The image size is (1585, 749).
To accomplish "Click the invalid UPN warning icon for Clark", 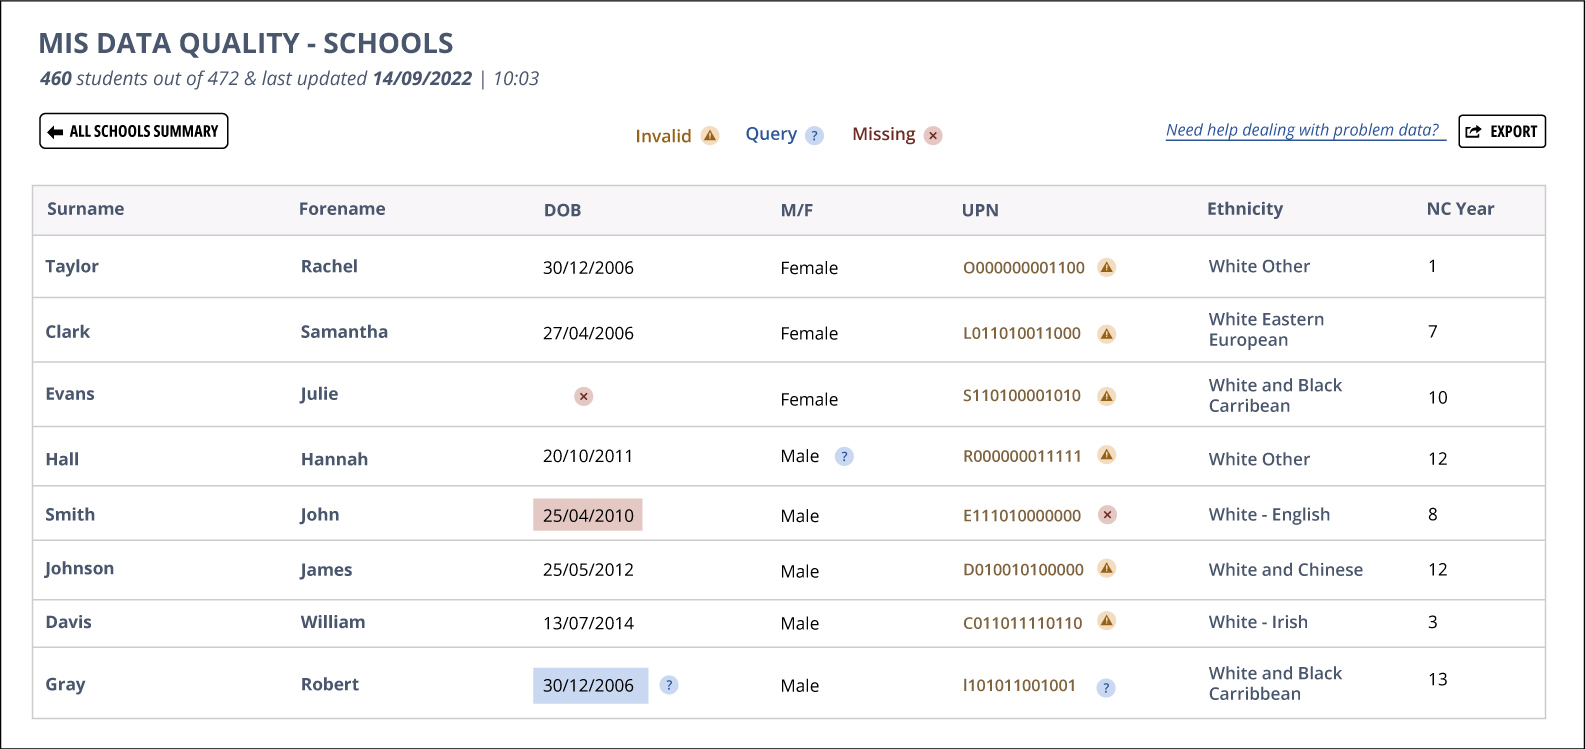I will (x=1107, y=334).
